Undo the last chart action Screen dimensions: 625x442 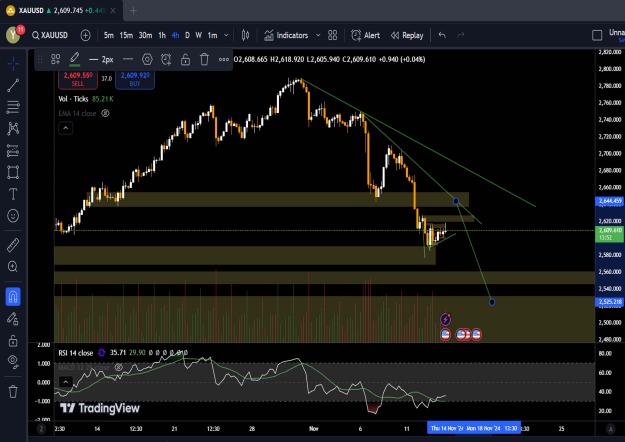[x=442, y=35]
